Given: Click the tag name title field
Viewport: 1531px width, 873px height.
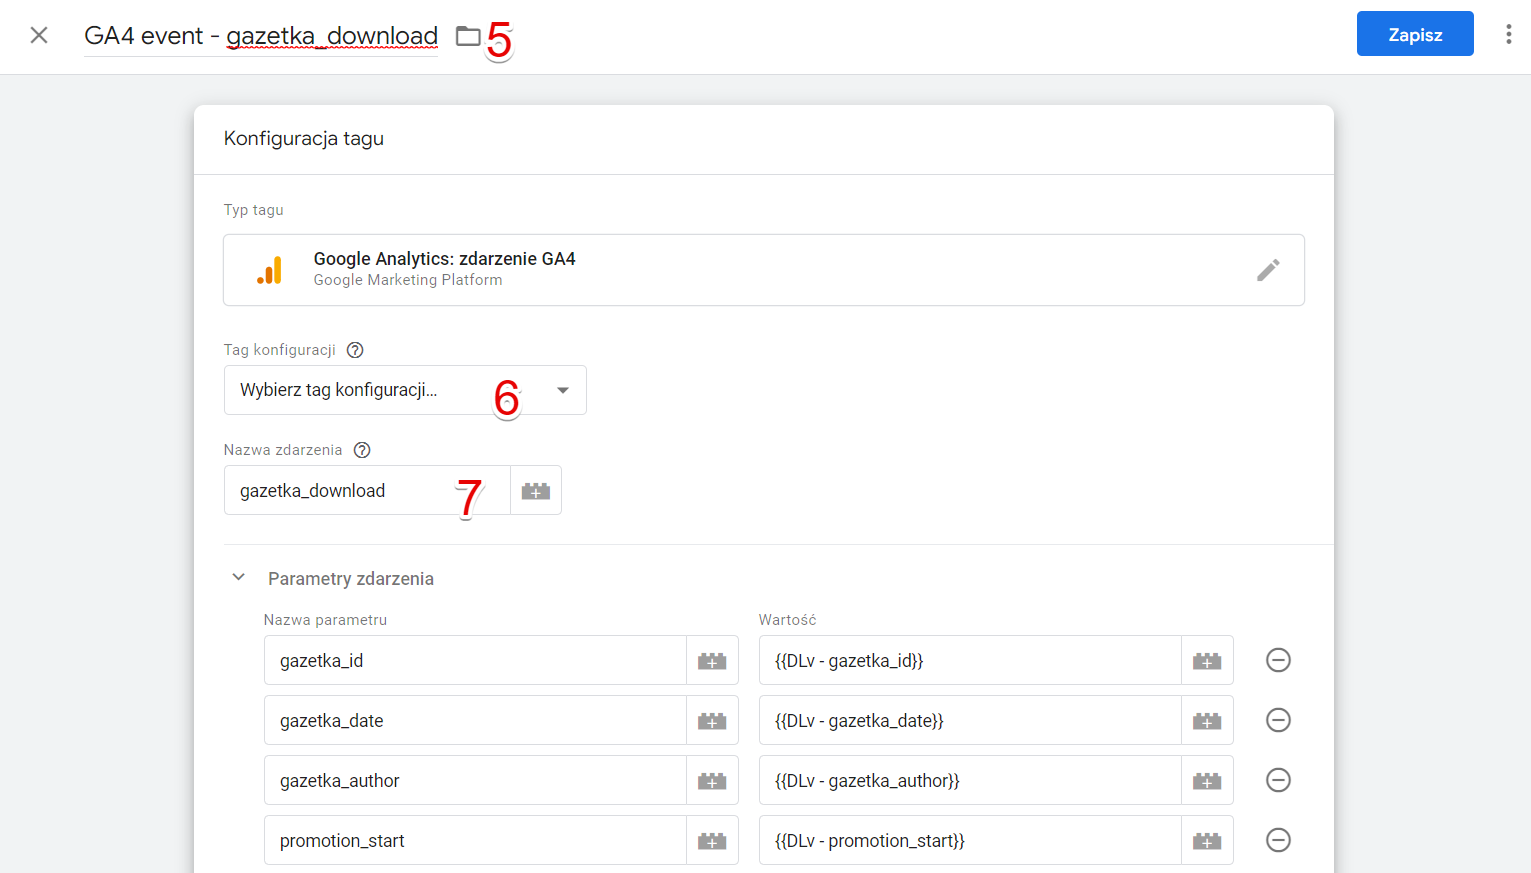Looking at the screenshot, I should [x=261, y=36].
